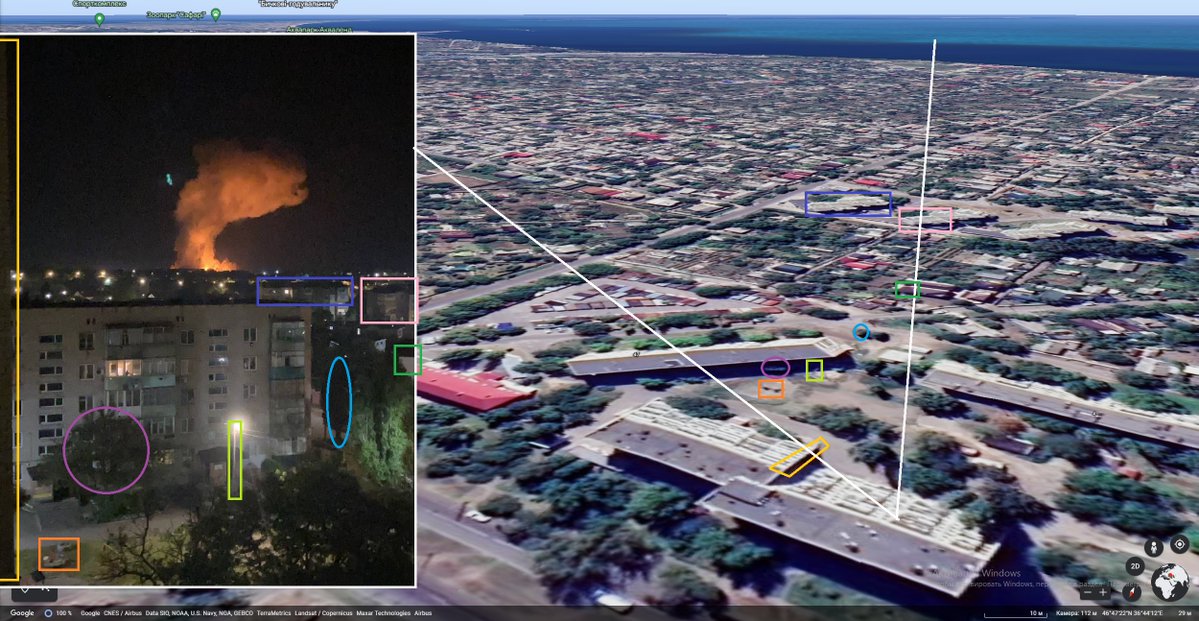Click the green Спорткомплекс place marker
Image resolution: width=1199 pixels, height=621 pixels.
click(x=99, y=18)
